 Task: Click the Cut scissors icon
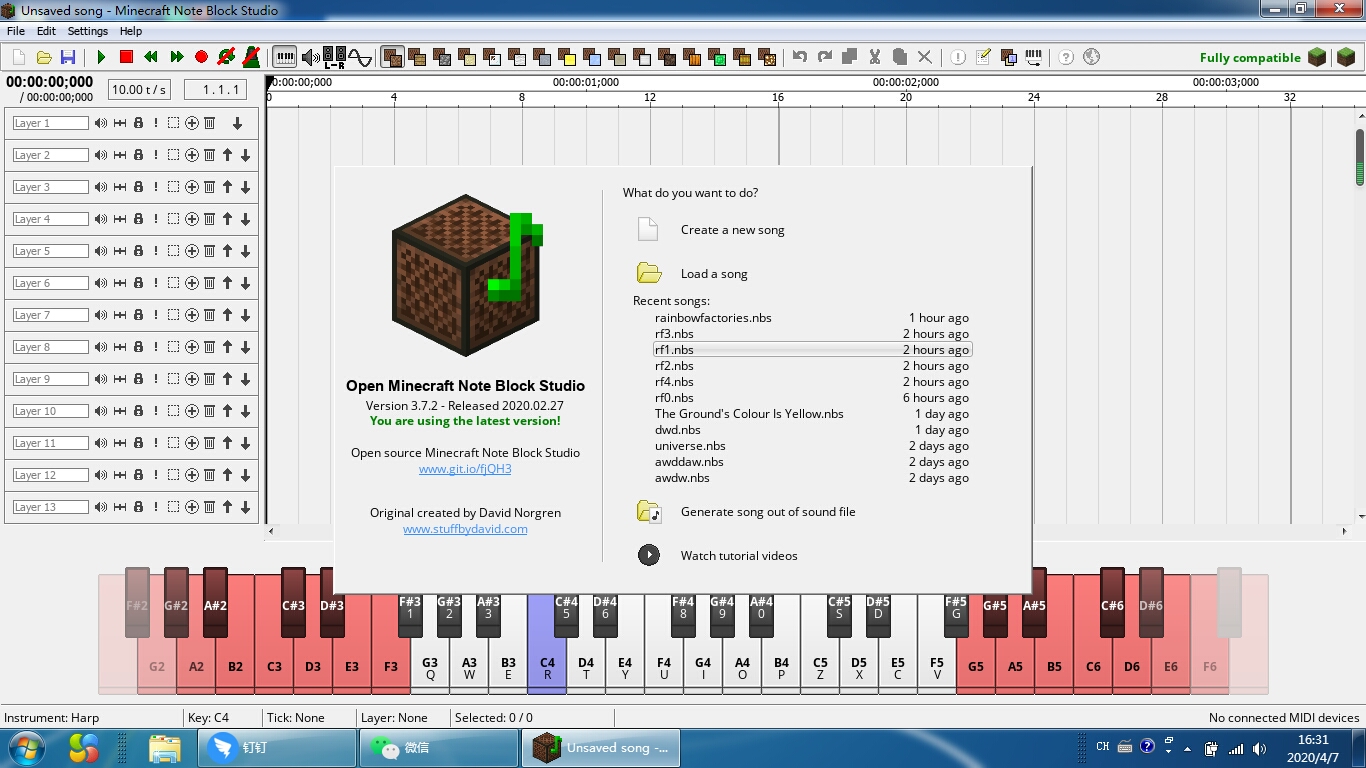tap(875, 57)
